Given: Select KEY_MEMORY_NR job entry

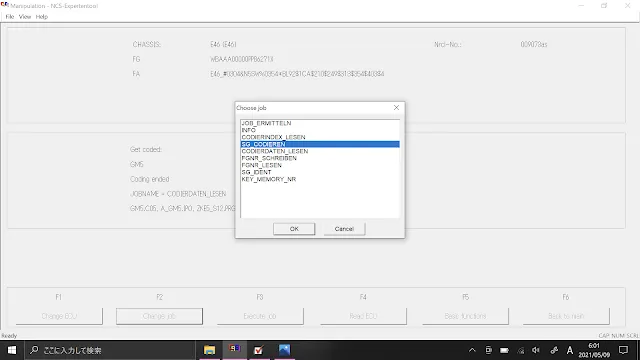Looking at the screenshot, I should click(320, 179).
